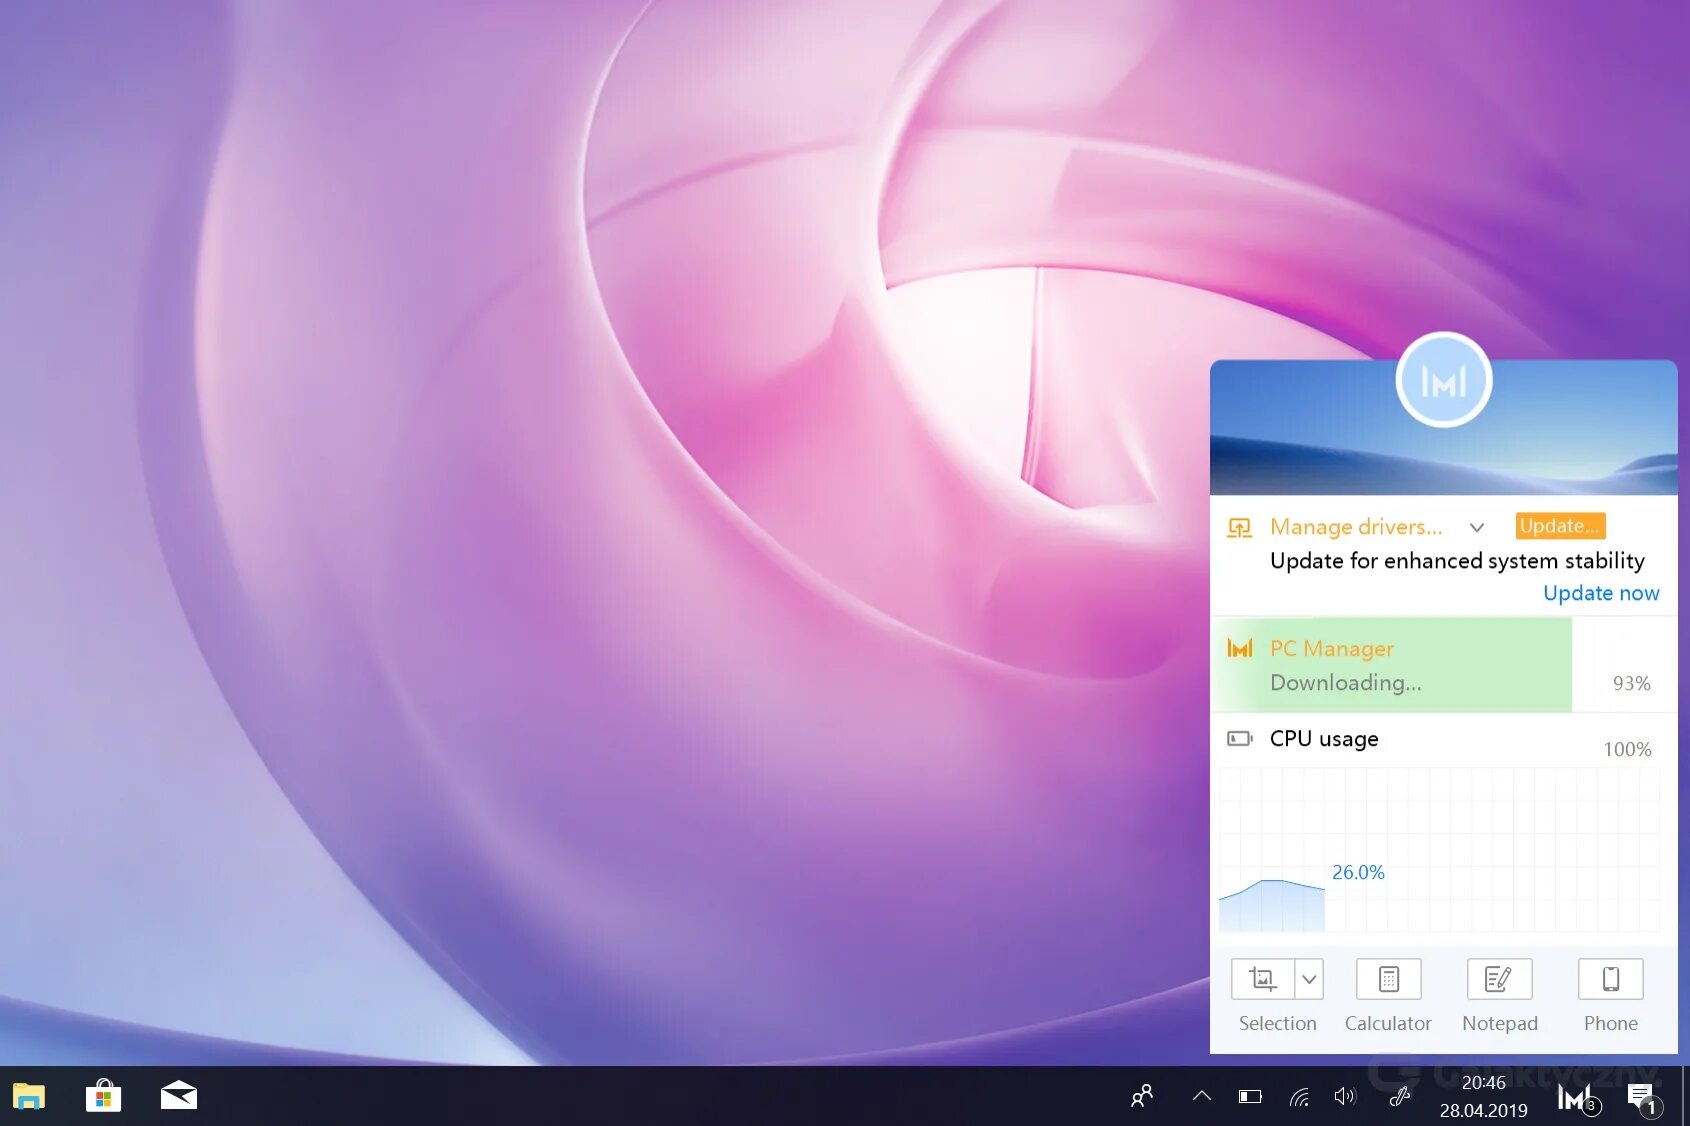Click the volume speaker tray icon
Viewport: 1690px width, 1126px height.
click(x=1346, y=1097)
